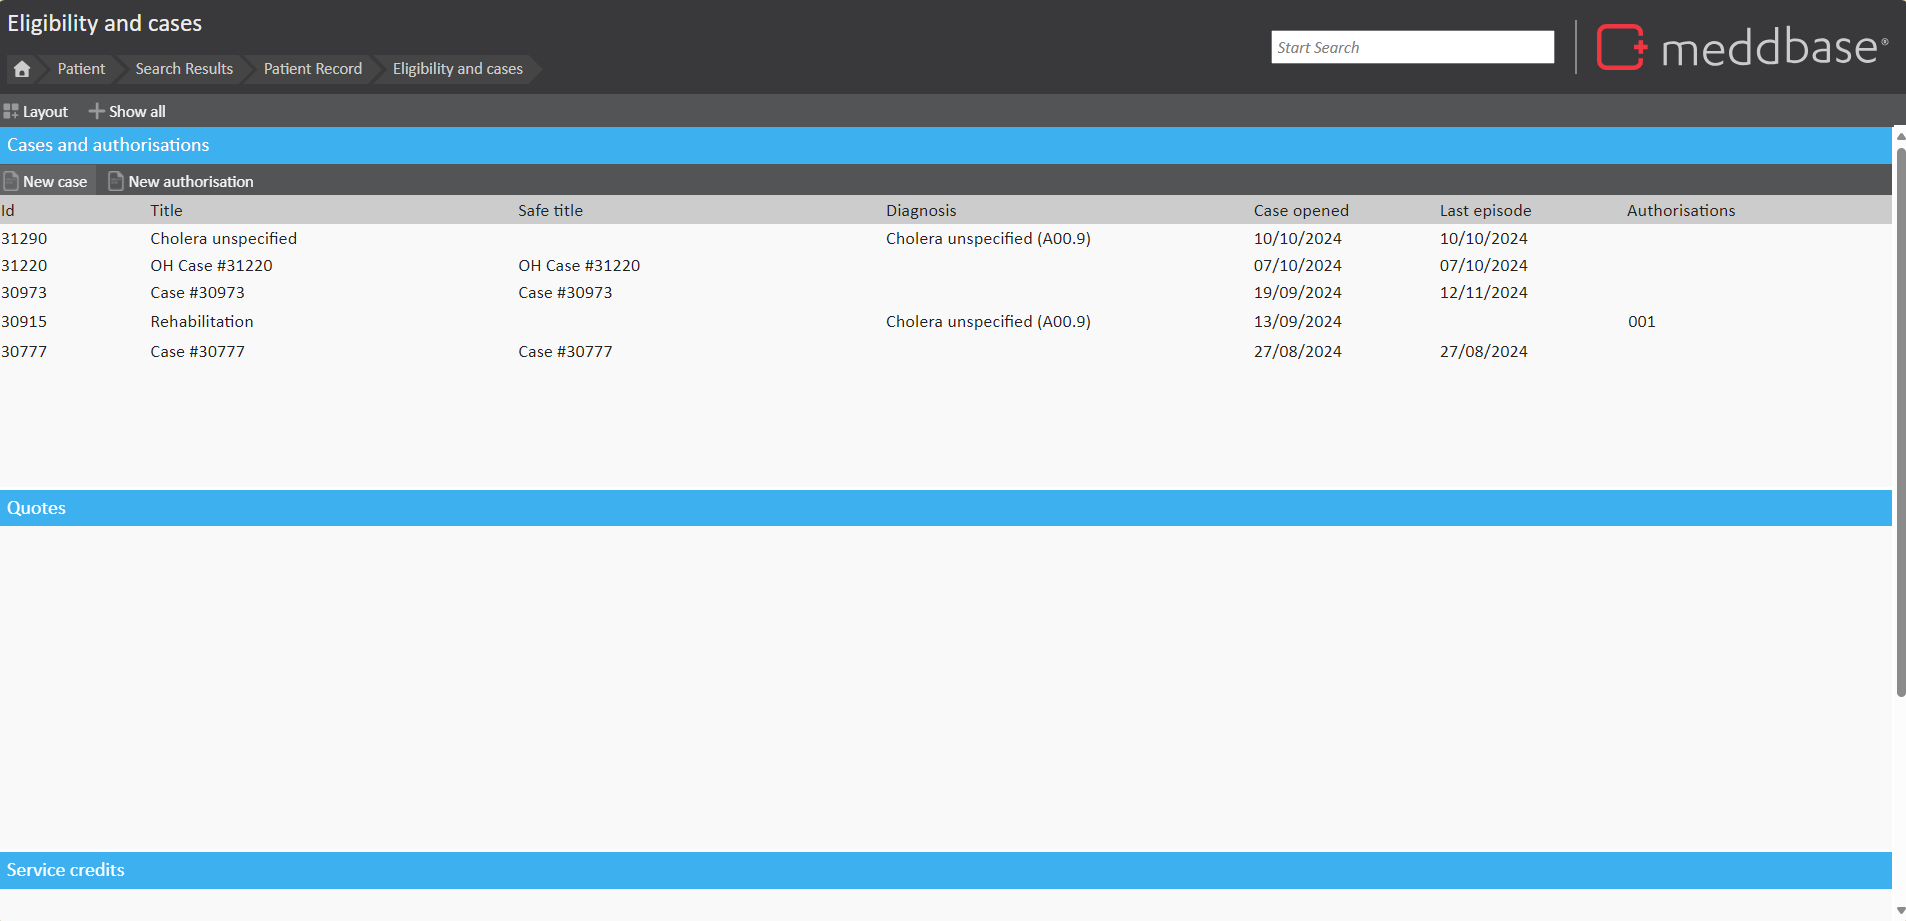
Task: Sort by Case opened column header
Action: point(1300,210)
